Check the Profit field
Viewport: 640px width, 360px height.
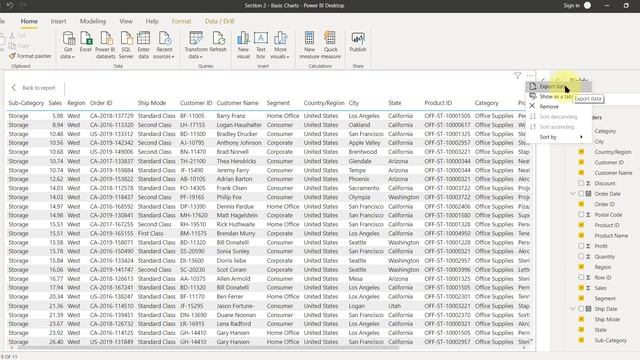[581, 246]
